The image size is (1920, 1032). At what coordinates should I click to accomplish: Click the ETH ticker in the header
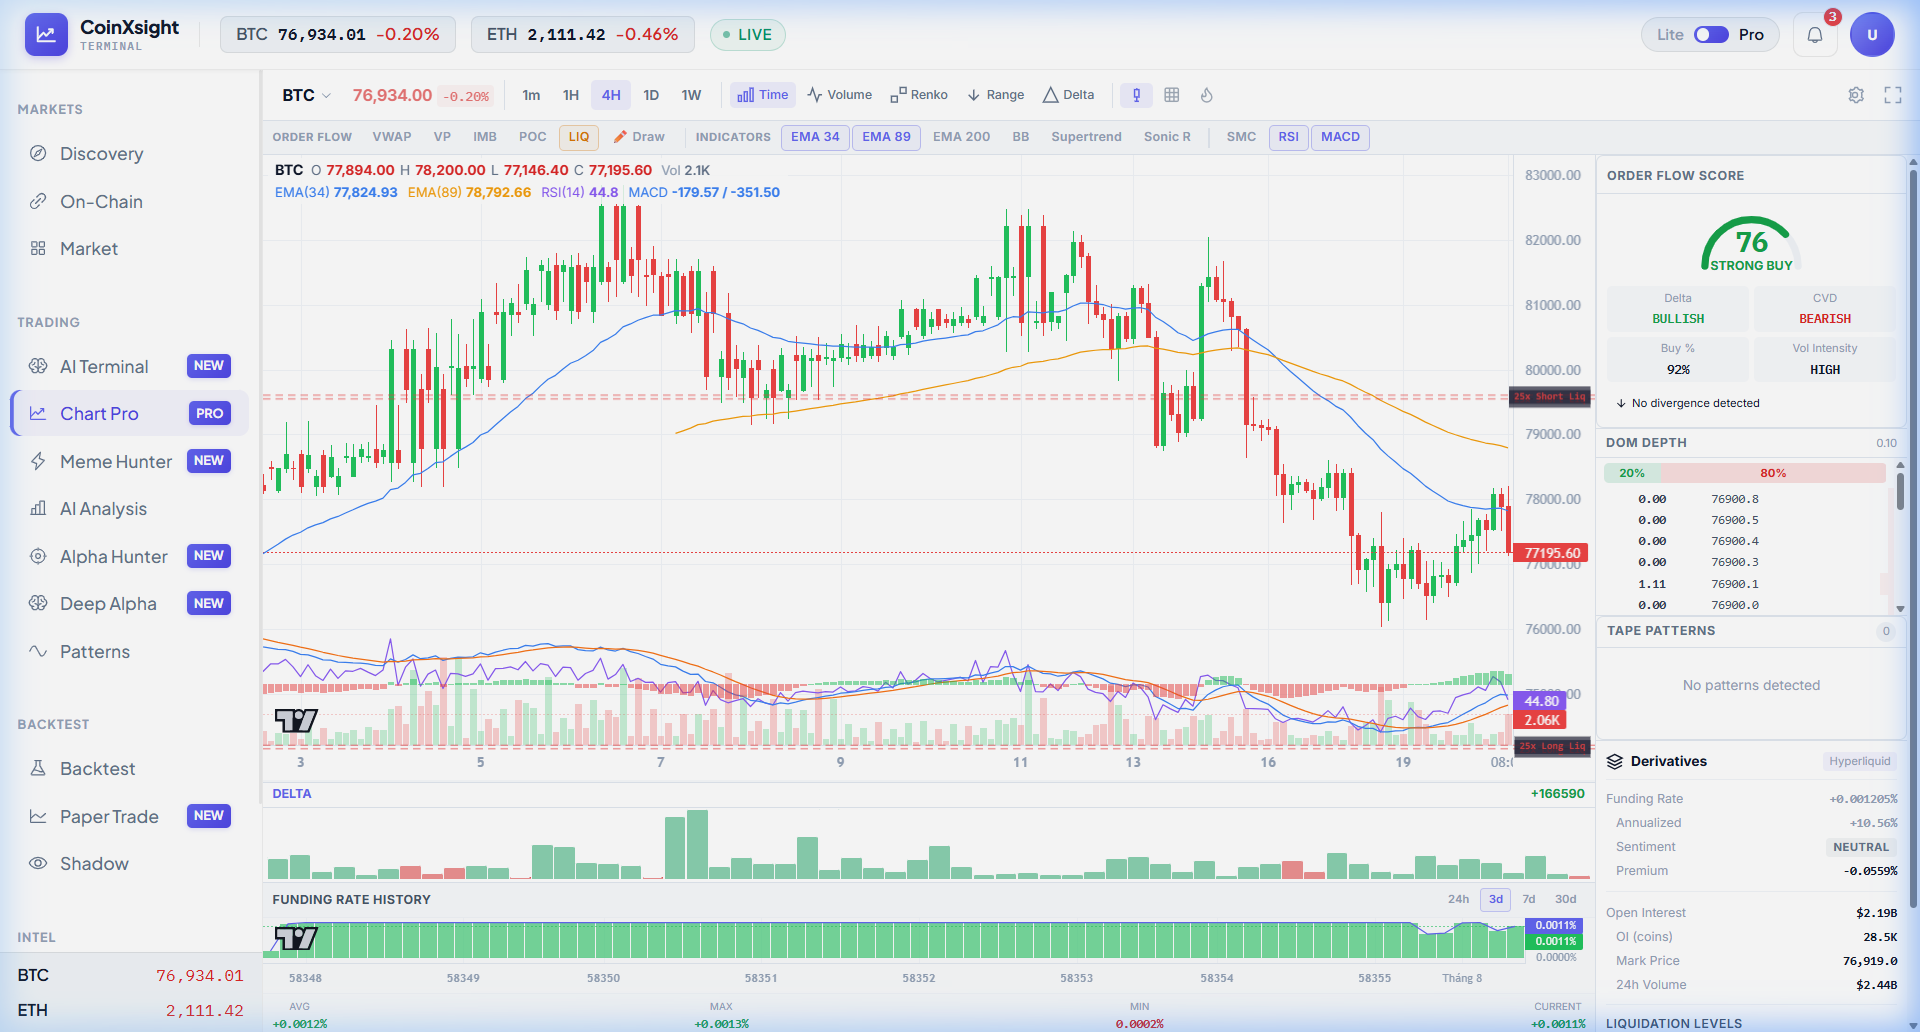(583, 35)
